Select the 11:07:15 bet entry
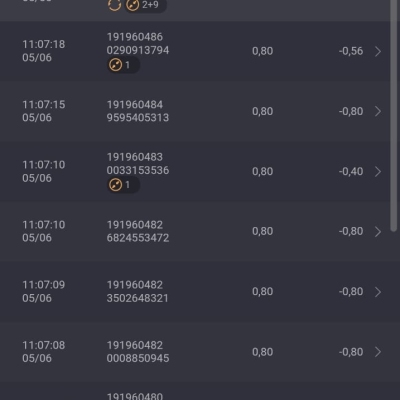Image resolution: width=400 pixels, height=400 pixels. pyautogui.click(x=195, y=111)
